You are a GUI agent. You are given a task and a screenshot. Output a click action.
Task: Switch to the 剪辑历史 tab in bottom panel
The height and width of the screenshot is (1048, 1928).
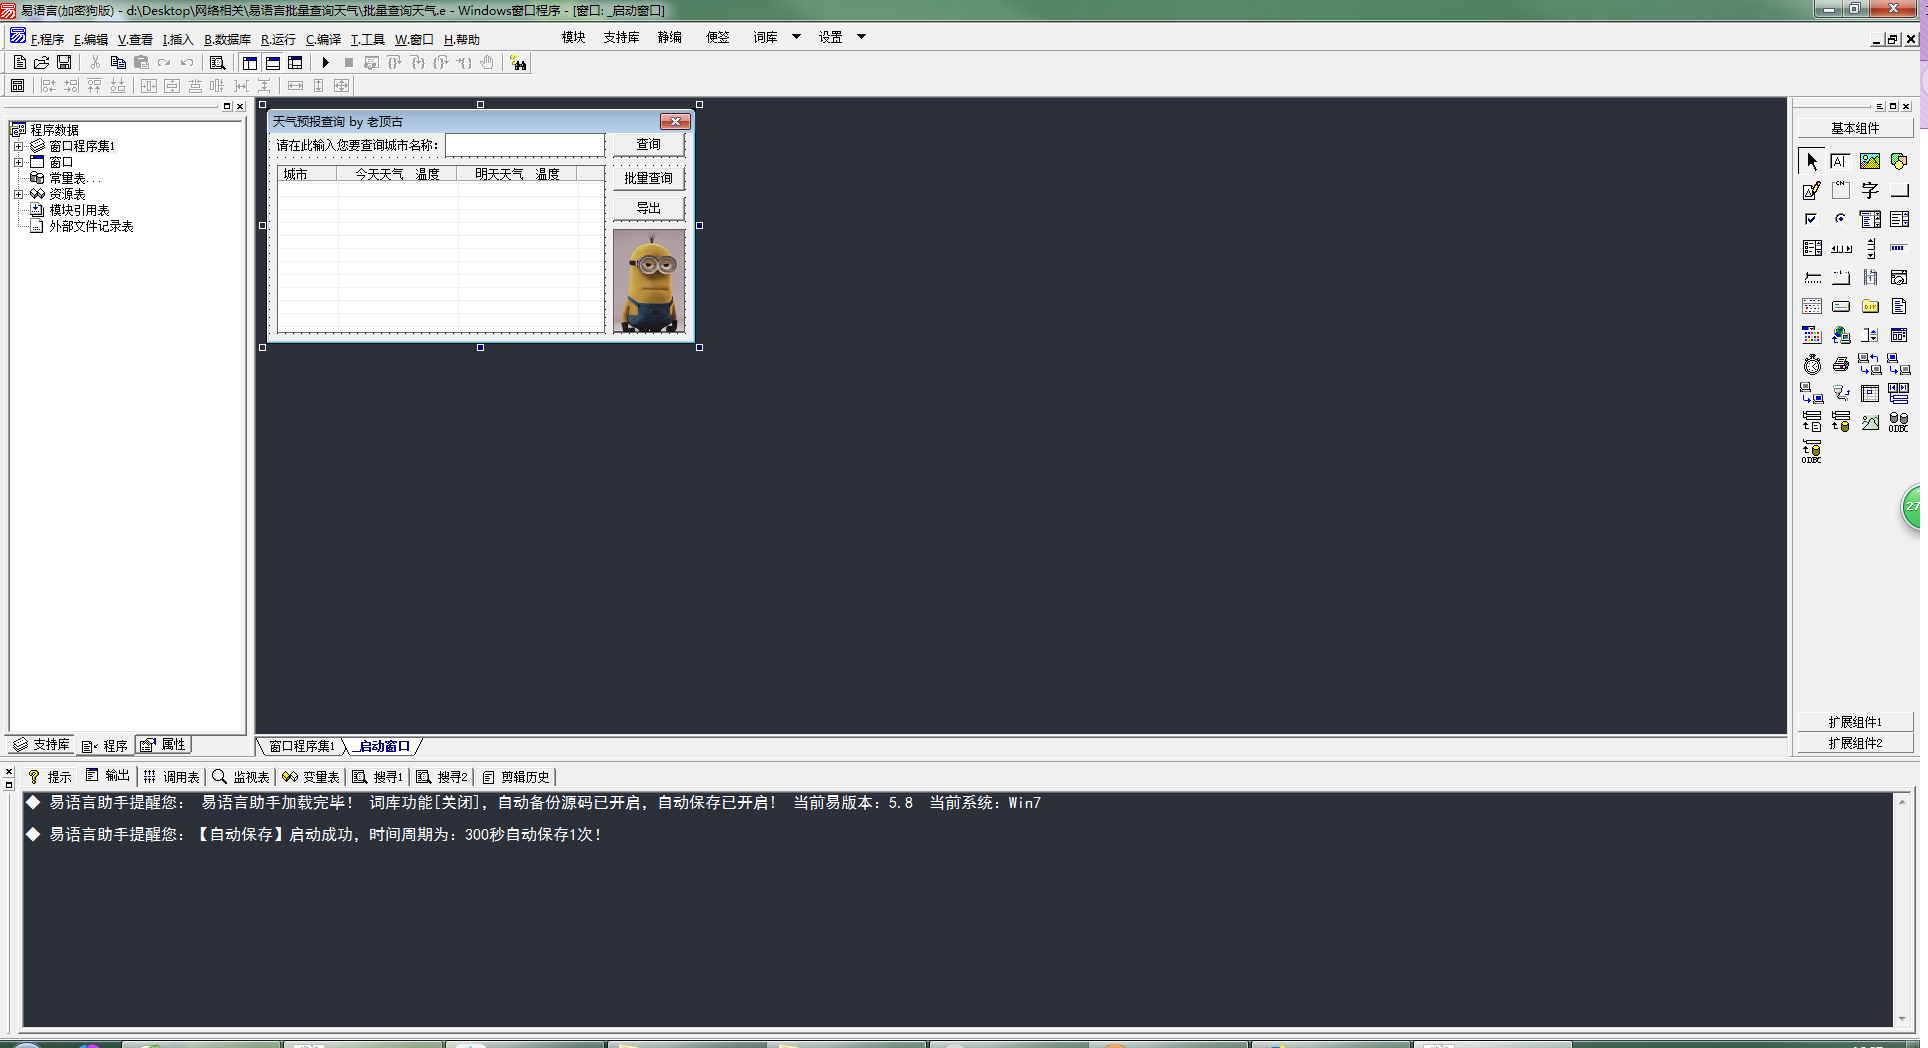point(516,776)
